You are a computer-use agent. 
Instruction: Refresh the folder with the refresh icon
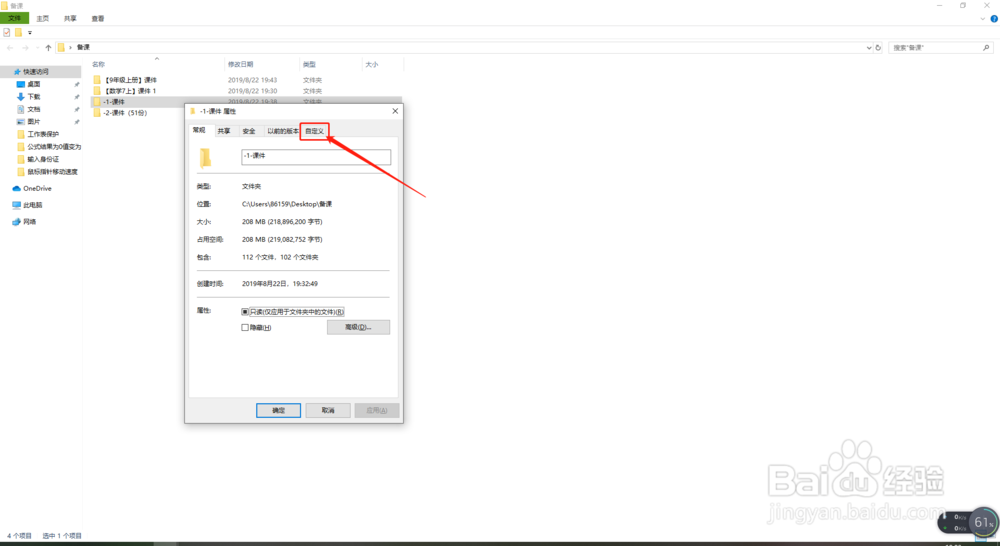pos(878,48)
